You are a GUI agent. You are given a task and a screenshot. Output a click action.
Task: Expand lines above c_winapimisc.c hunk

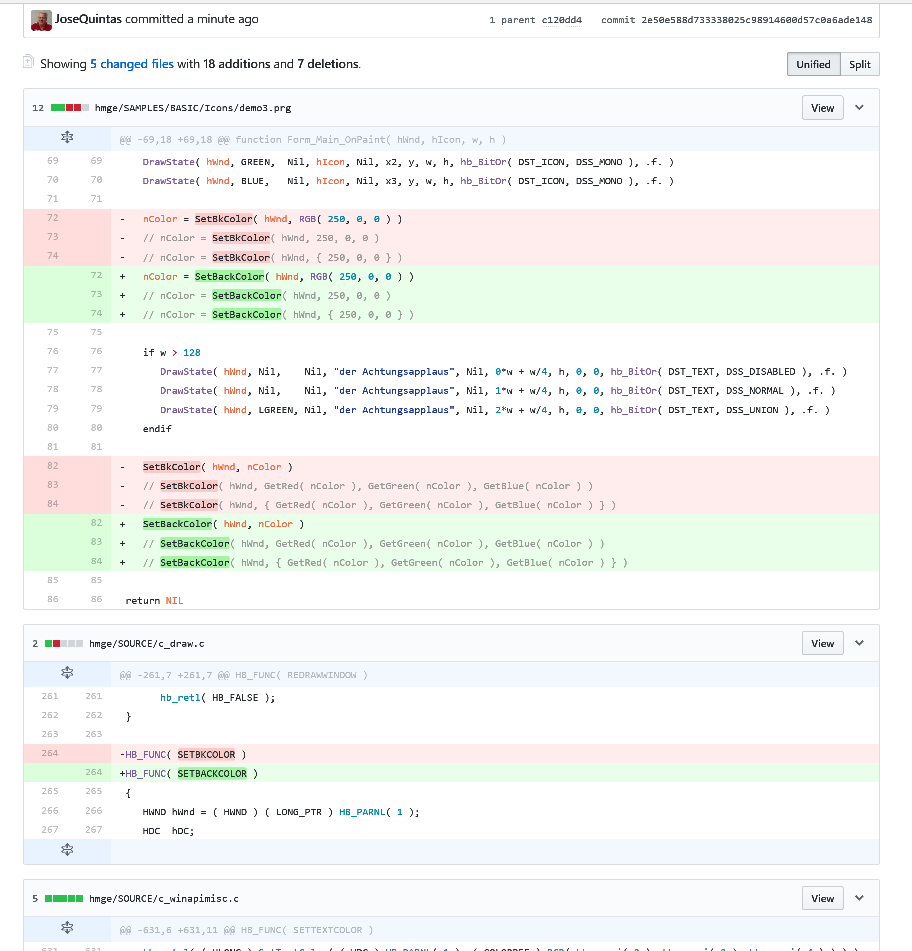(67, 929)
